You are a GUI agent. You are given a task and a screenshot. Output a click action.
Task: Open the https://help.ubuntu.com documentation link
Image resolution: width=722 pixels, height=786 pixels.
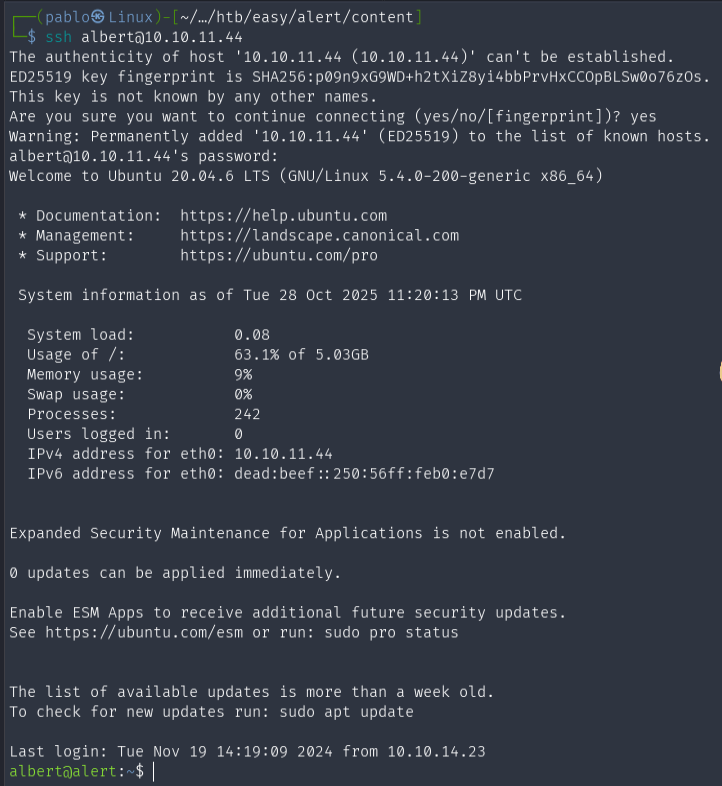283,216
